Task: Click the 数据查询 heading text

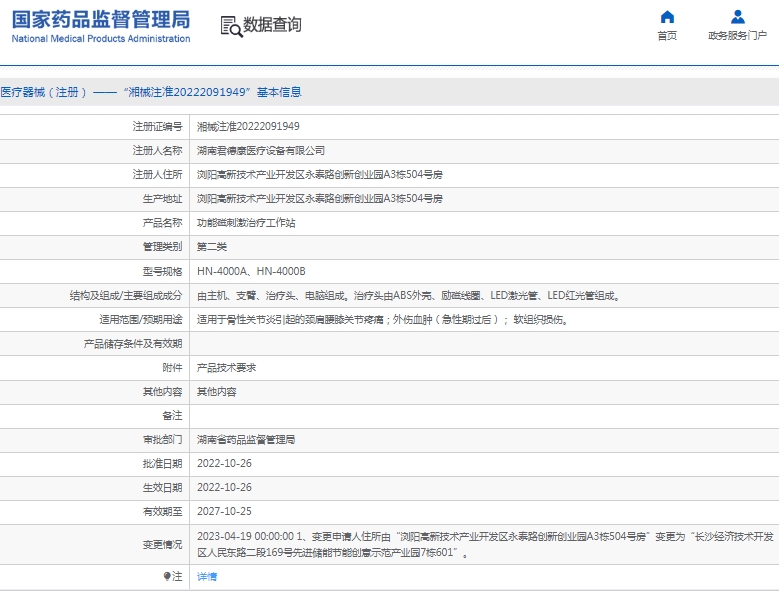Action: tap(272, 25)
